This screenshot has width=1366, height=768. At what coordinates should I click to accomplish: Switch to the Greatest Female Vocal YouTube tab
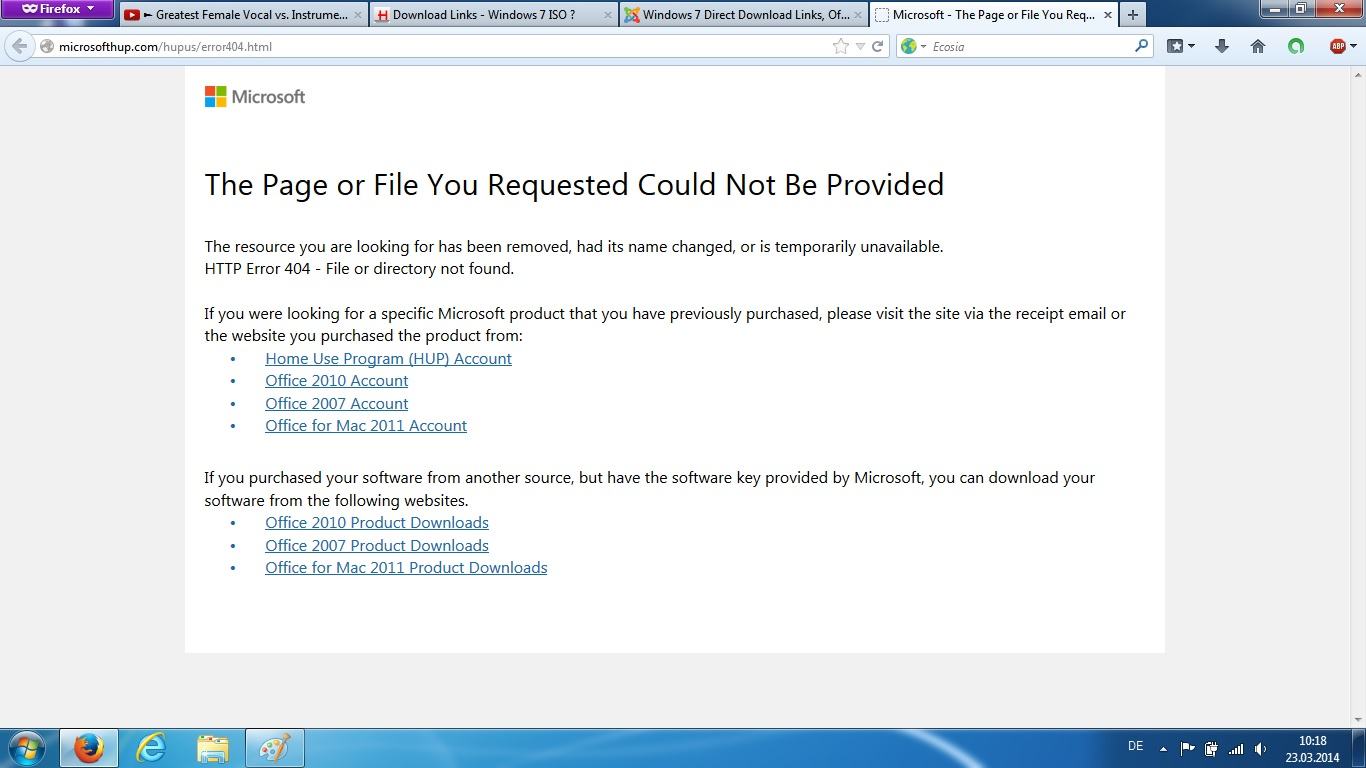point(243,15)
